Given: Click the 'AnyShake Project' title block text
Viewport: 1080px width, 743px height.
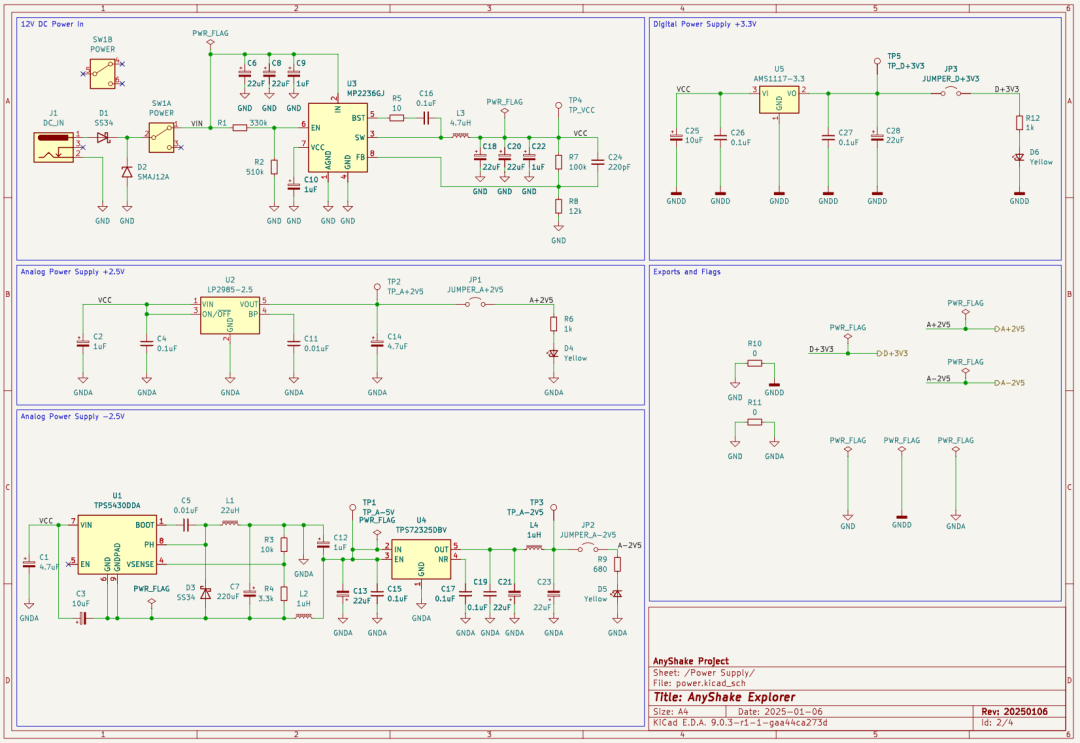Looking at the screenshot, I should (x=690, y=661).
